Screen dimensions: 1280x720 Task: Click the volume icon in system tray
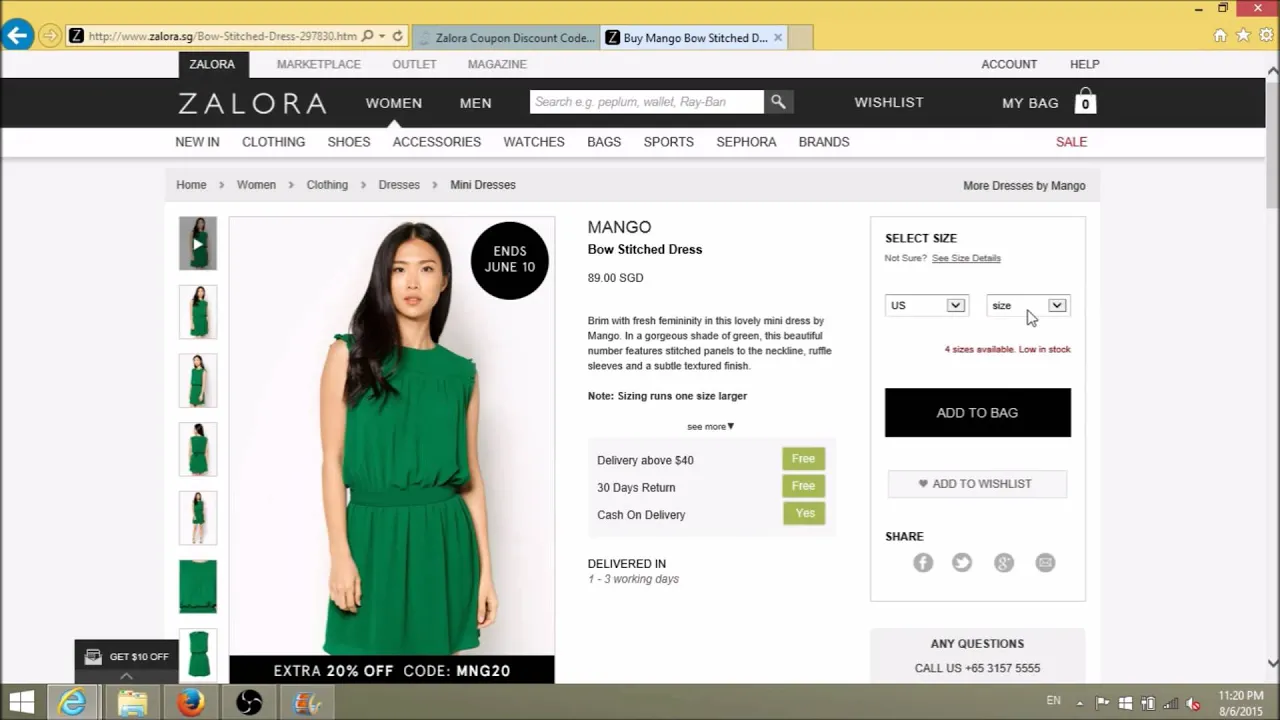[x=1193, y=703]
